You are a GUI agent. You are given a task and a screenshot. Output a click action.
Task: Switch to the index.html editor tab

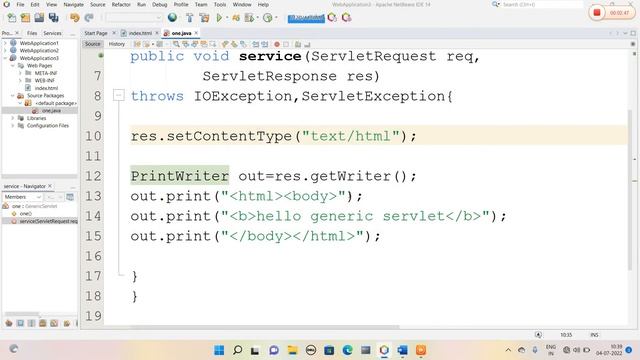pyautogui.click(x=140, y=33)
